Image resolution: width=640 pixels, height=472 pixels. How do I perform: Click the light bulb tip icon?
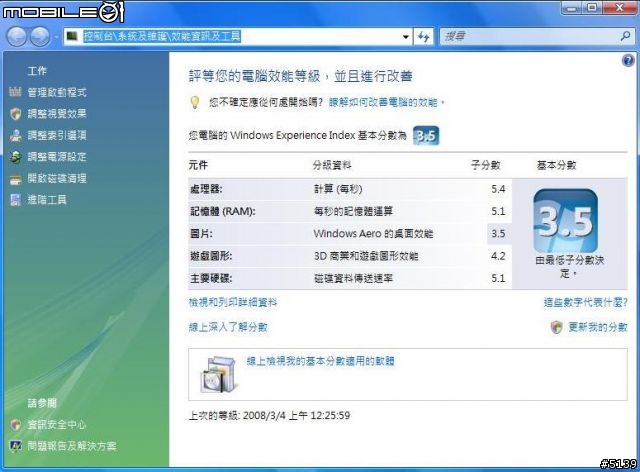195,102
